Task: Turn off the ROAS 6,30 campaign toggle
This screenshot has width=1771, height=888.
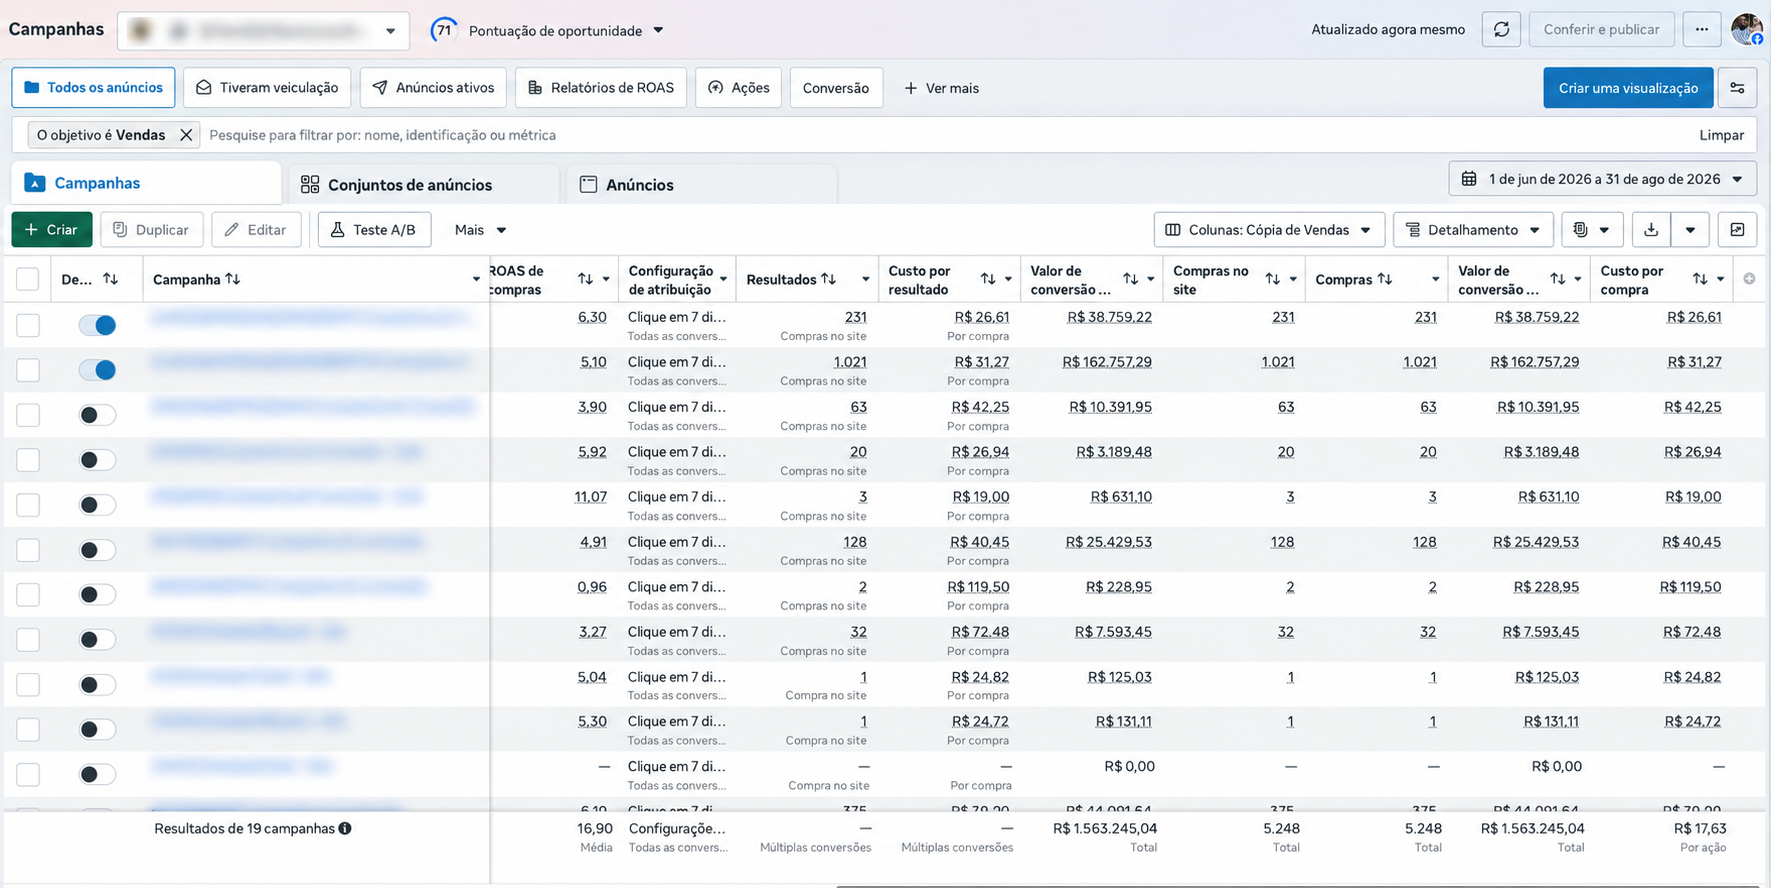Action: tap(98, 325)
